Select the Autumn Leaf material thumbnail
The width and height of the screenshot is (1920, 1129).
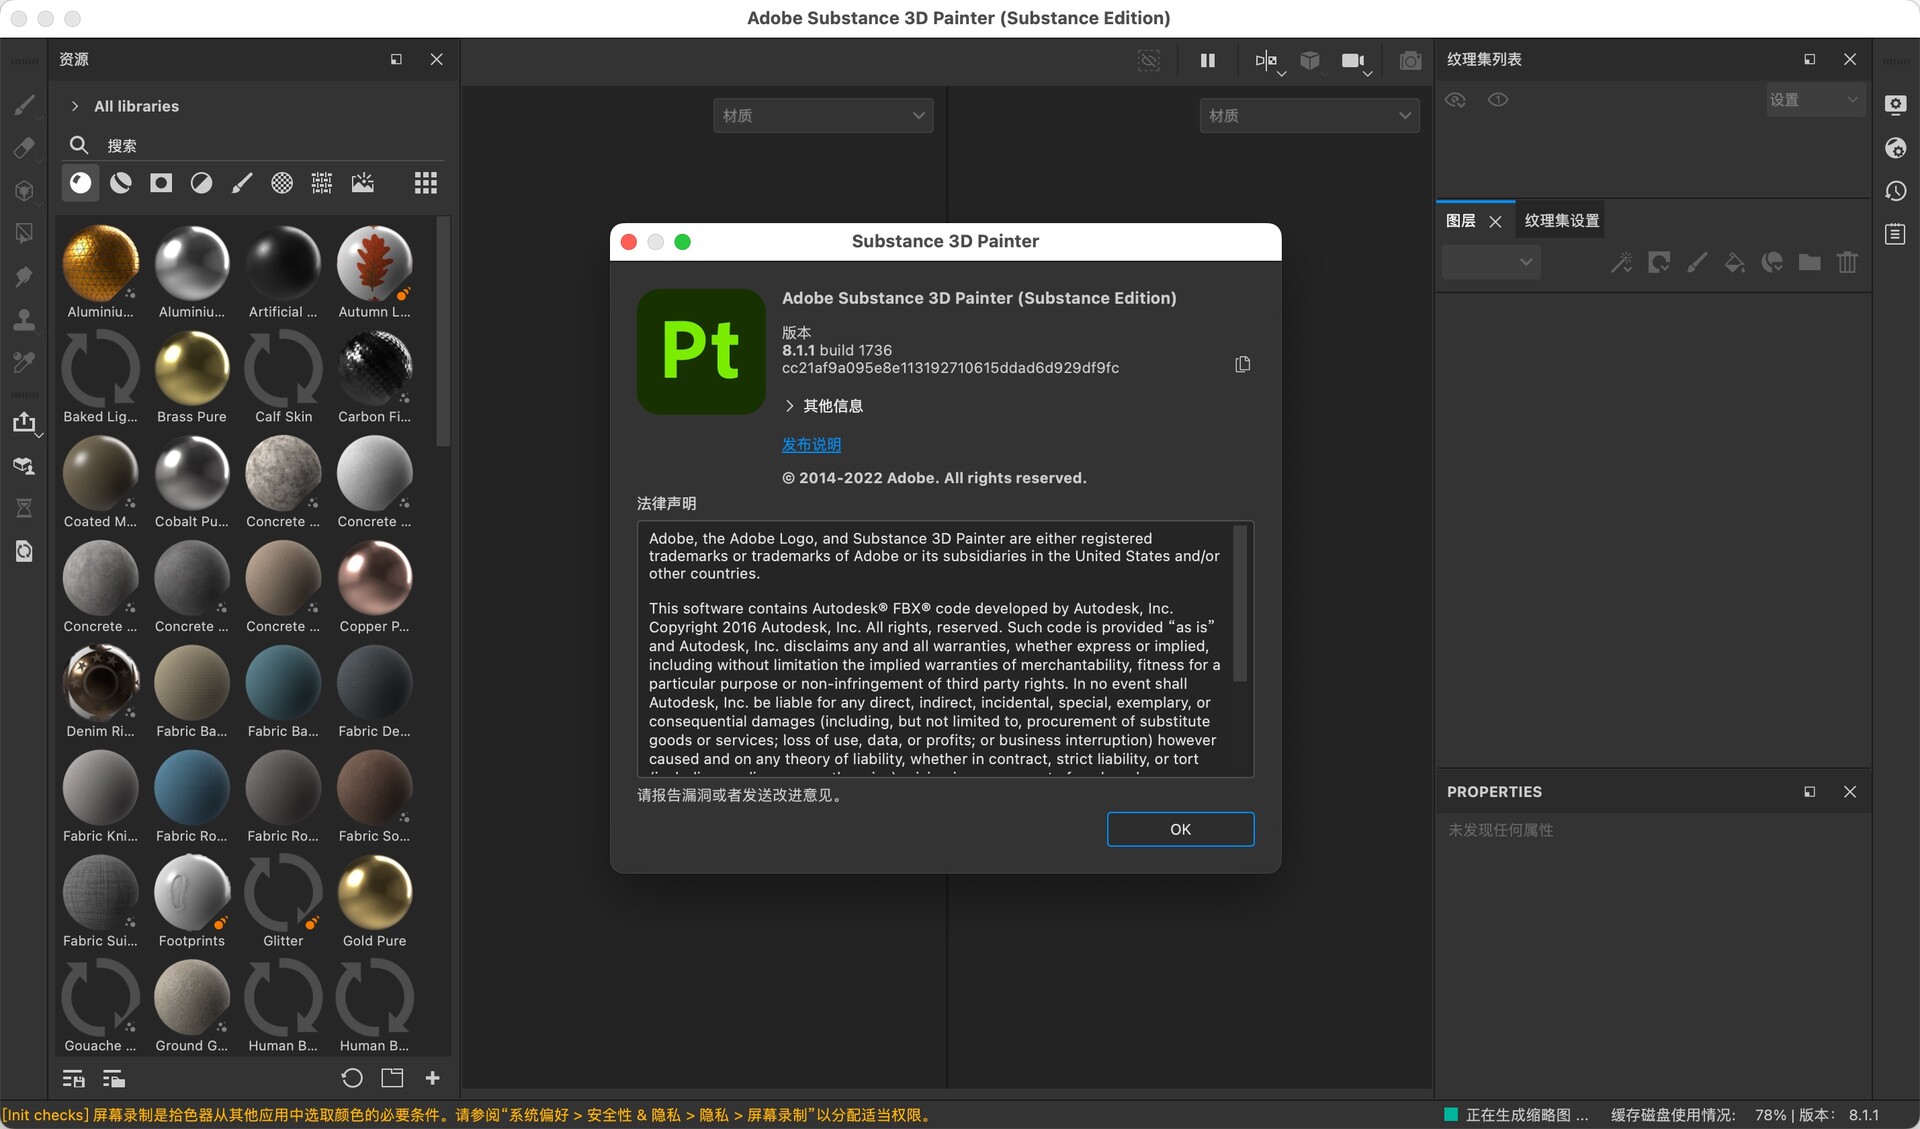click(x=374, y=264)
